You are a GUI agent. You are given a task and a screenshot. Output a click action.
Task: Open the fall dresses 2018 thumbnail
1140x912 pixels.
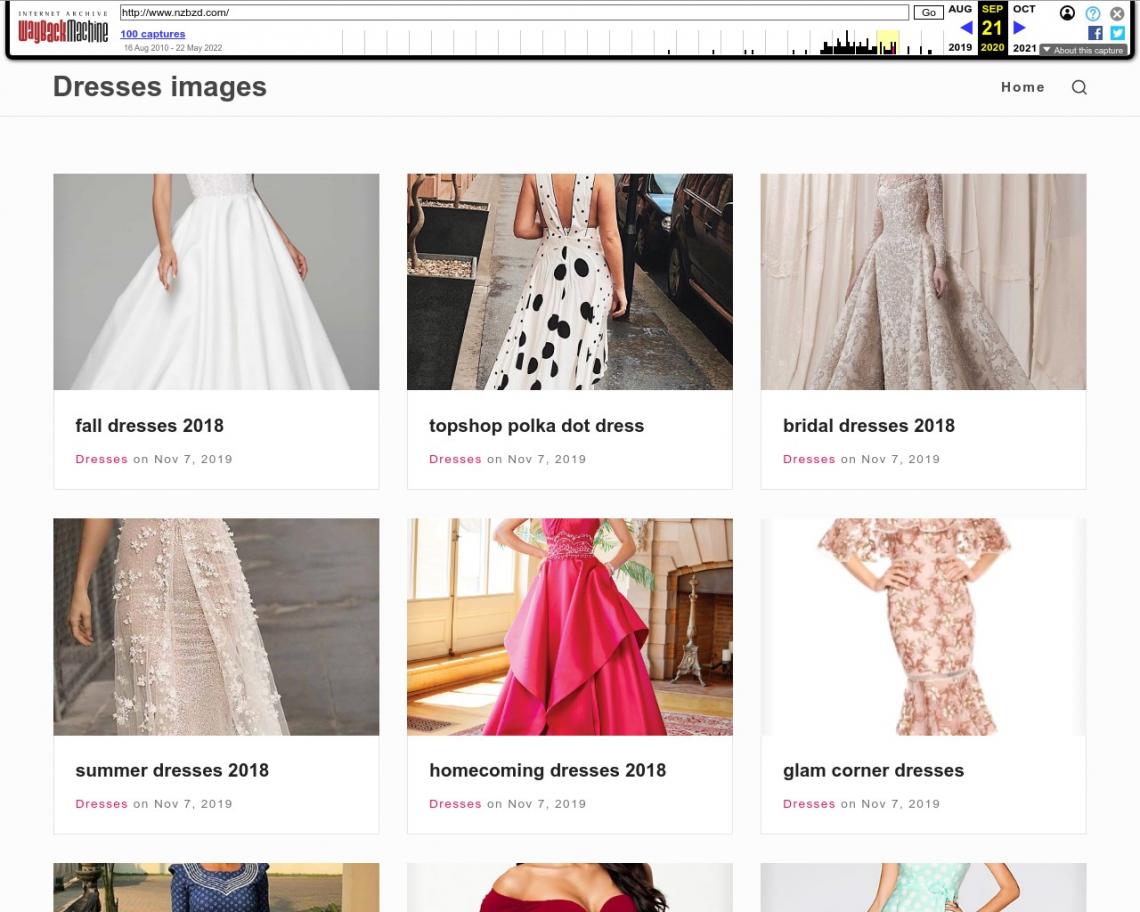coord(216,281)
